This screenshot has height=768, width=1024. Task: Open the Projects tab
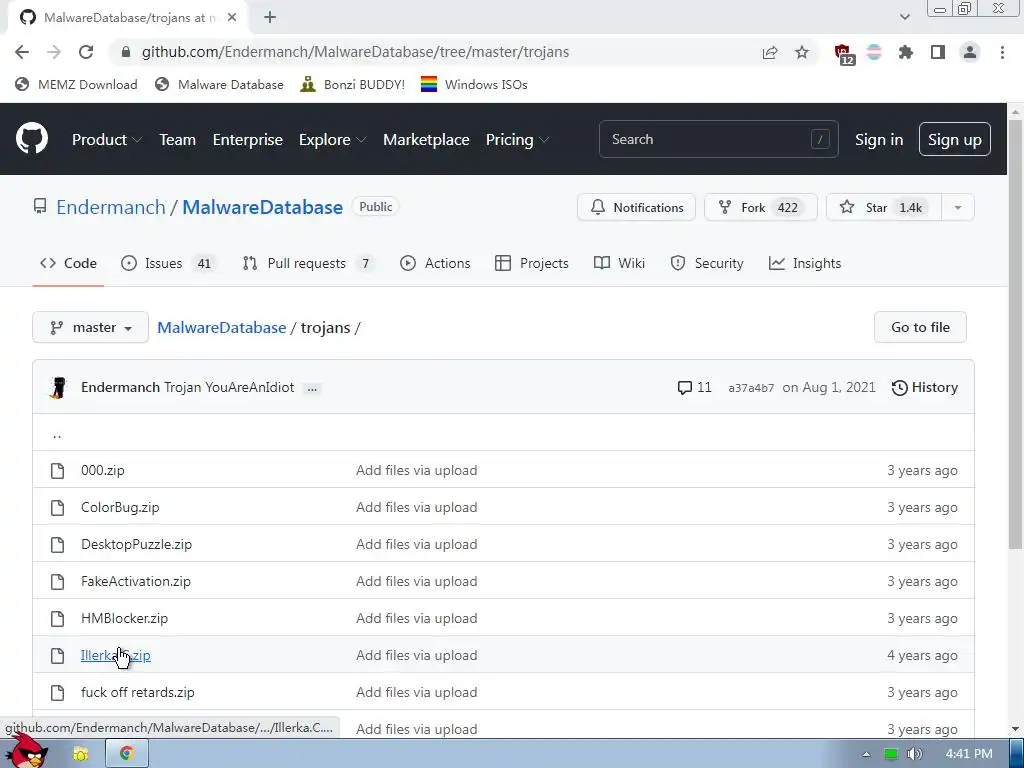[x=532, y=263]
